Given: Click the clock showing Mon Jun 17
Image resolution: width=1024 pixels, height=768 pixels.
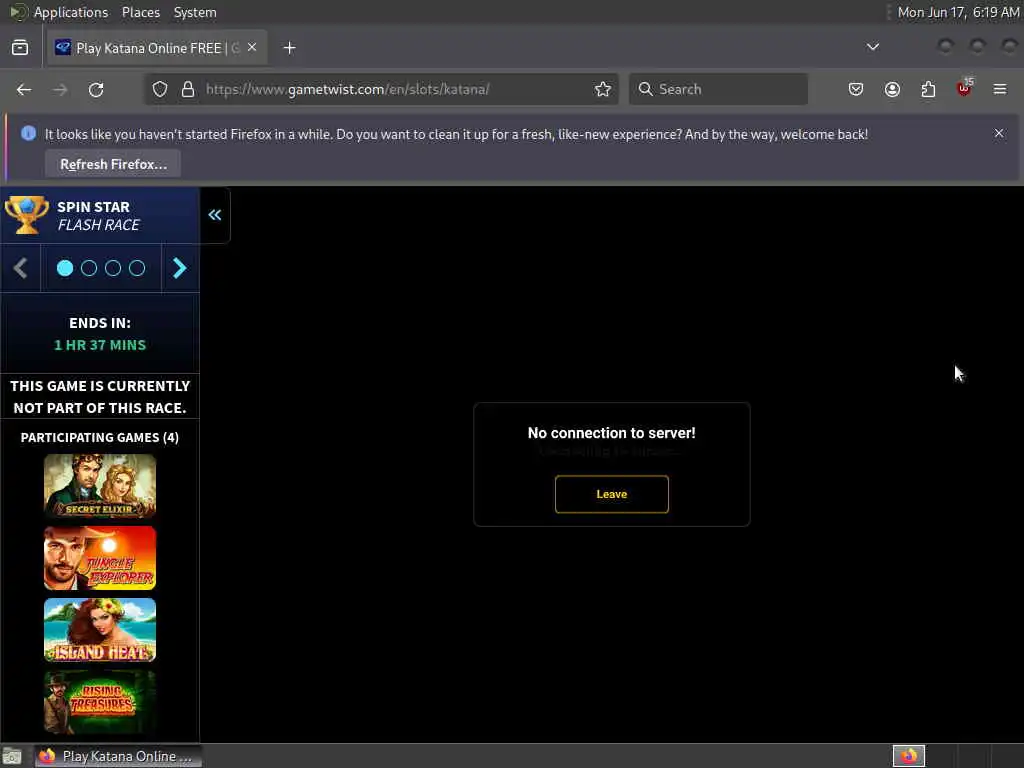Looking at the screenshot, I should coord(957,12).
